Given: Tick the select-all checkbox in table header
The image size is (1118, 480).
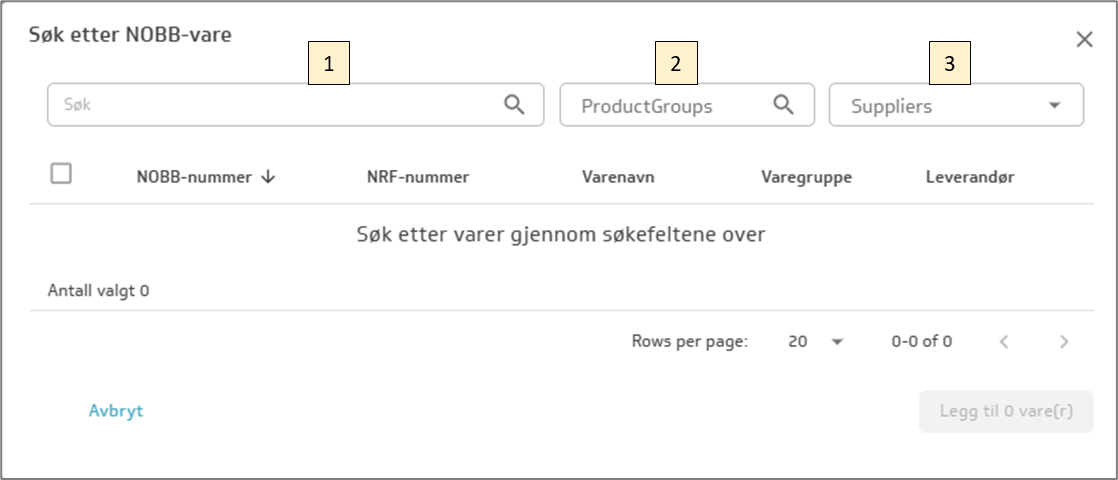Looking at the screenshot, I should coord(61,174).
